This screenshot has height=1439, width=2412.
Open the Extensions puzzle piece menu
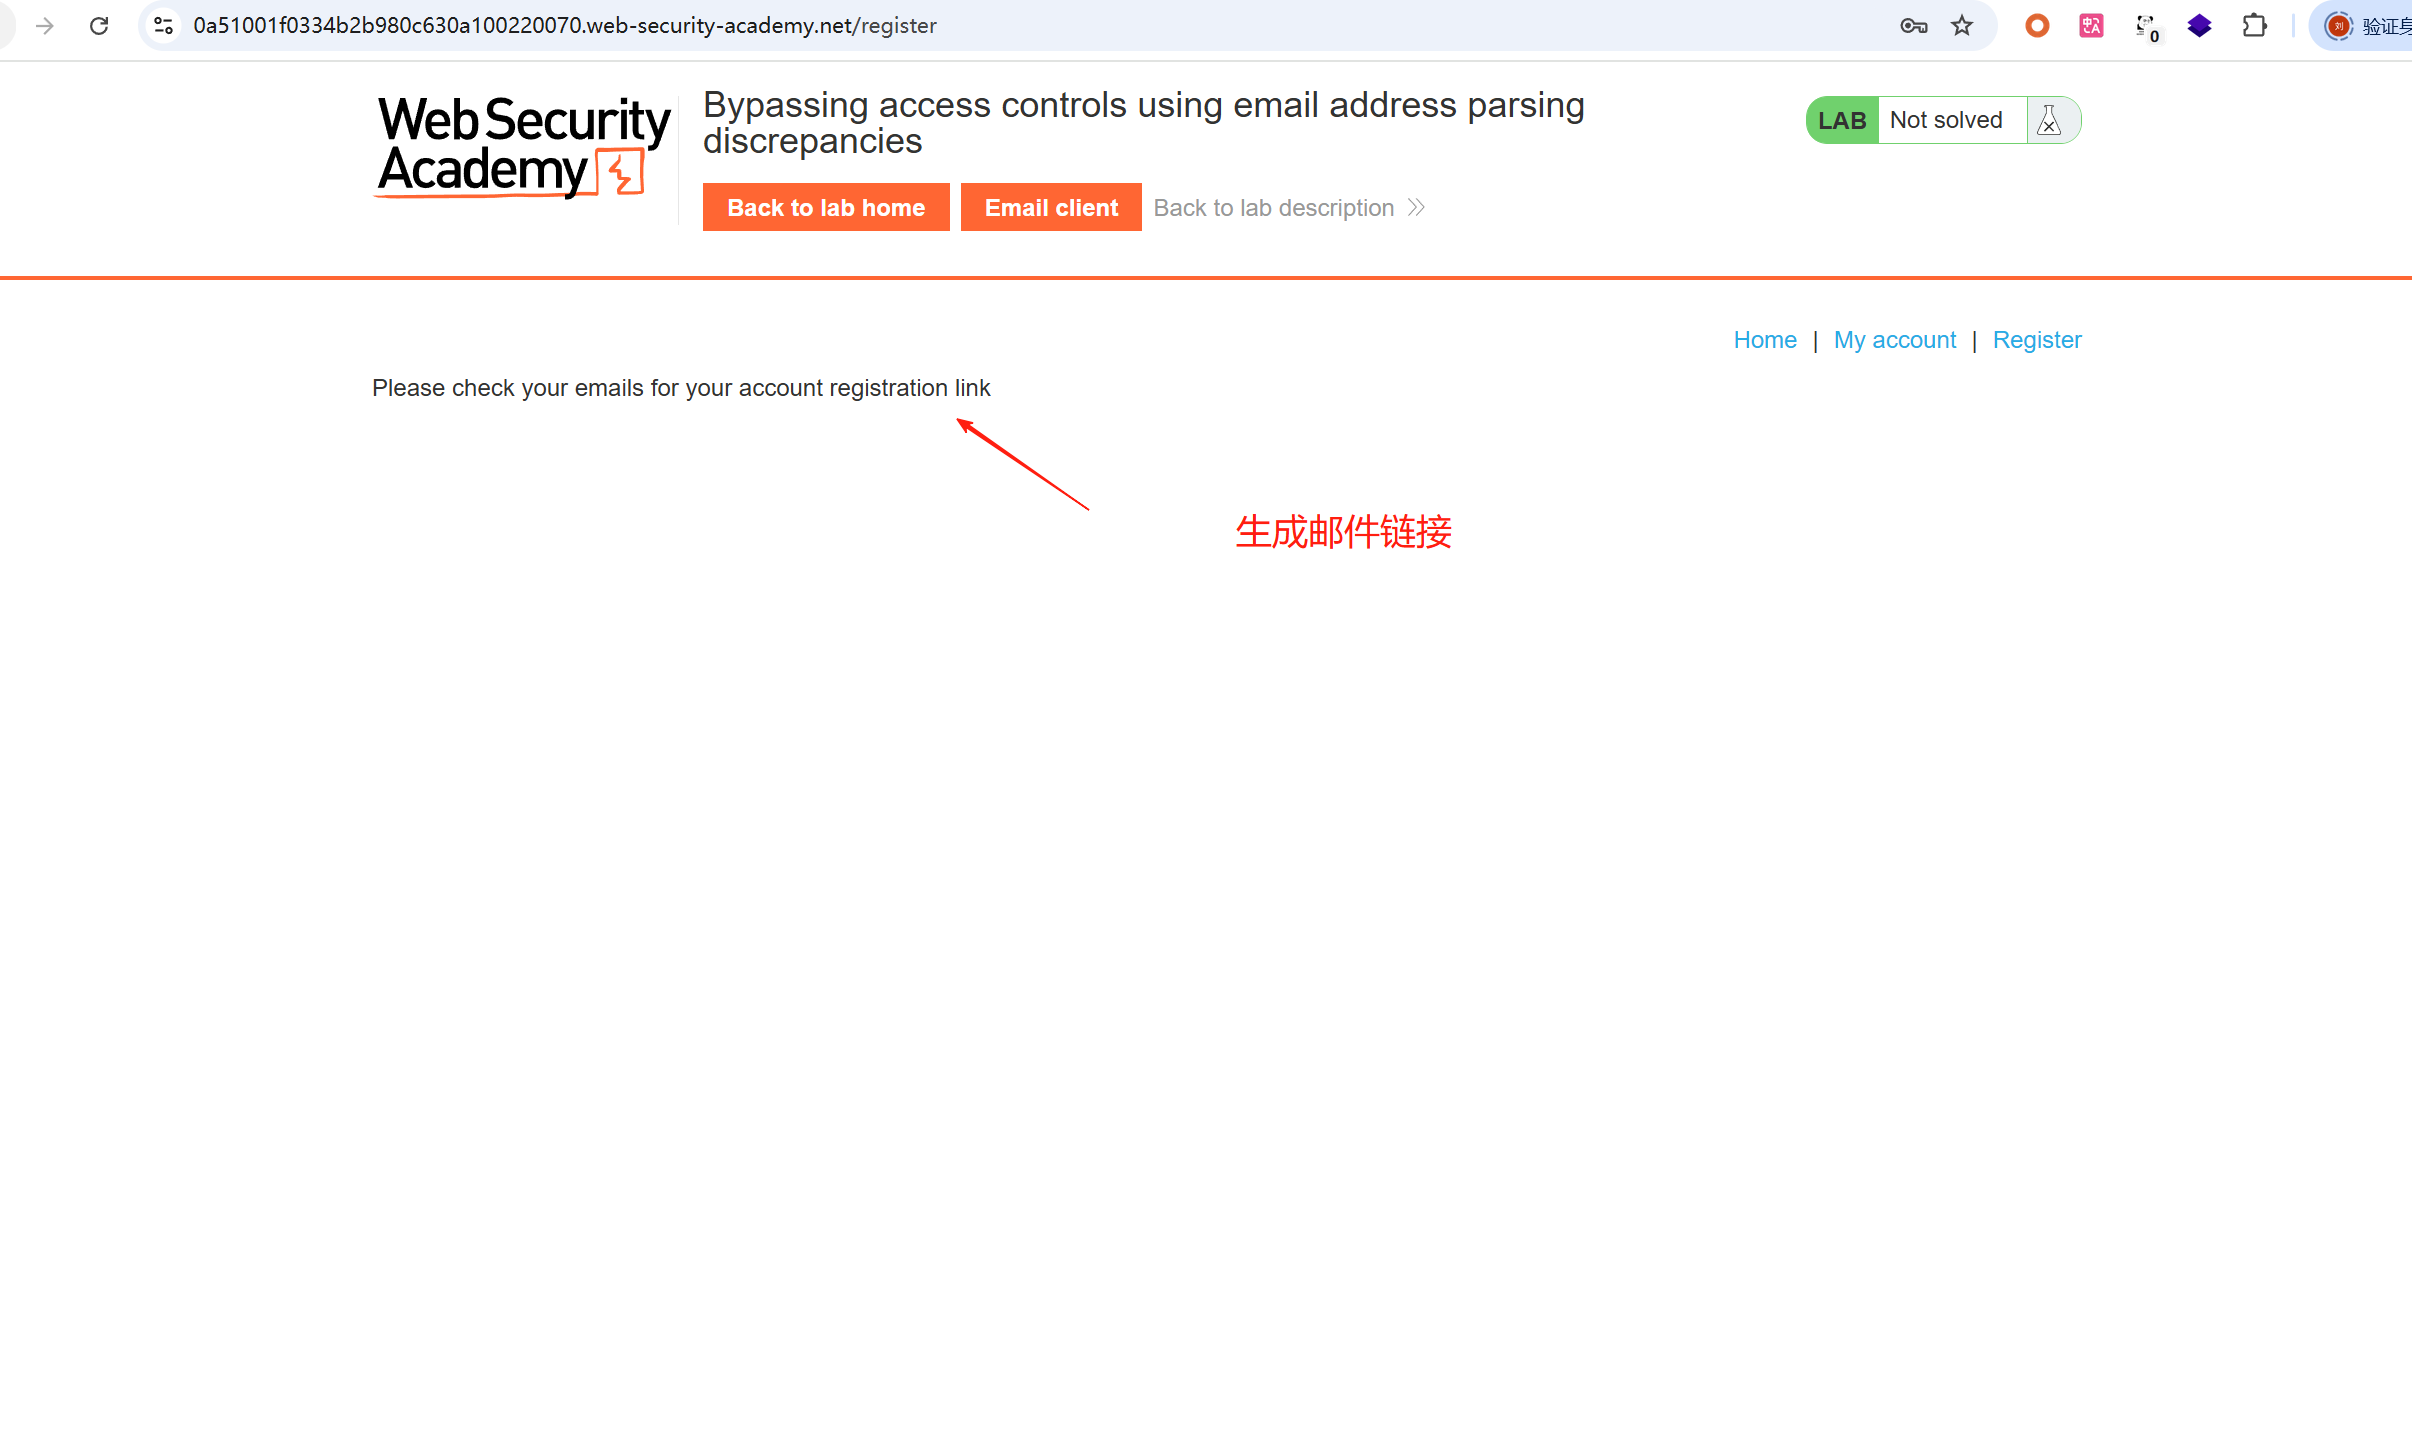pos(2254,26)
